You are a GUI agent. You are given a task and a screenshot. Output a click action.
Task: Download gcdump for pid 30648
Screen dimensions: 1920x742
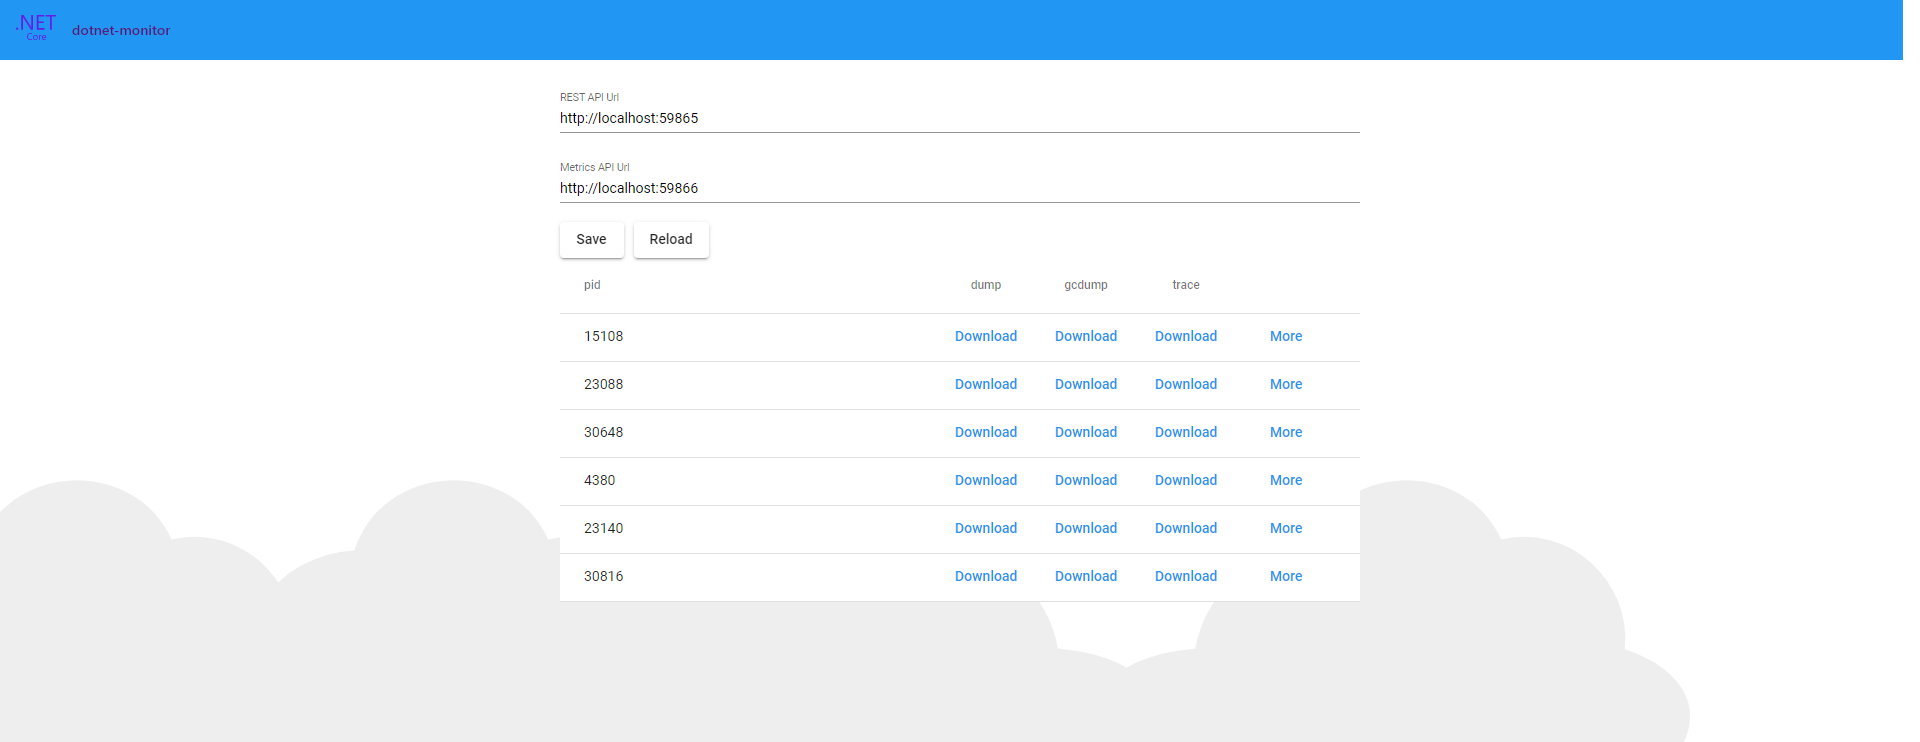pyautogui.click(x=1086, y=433)
